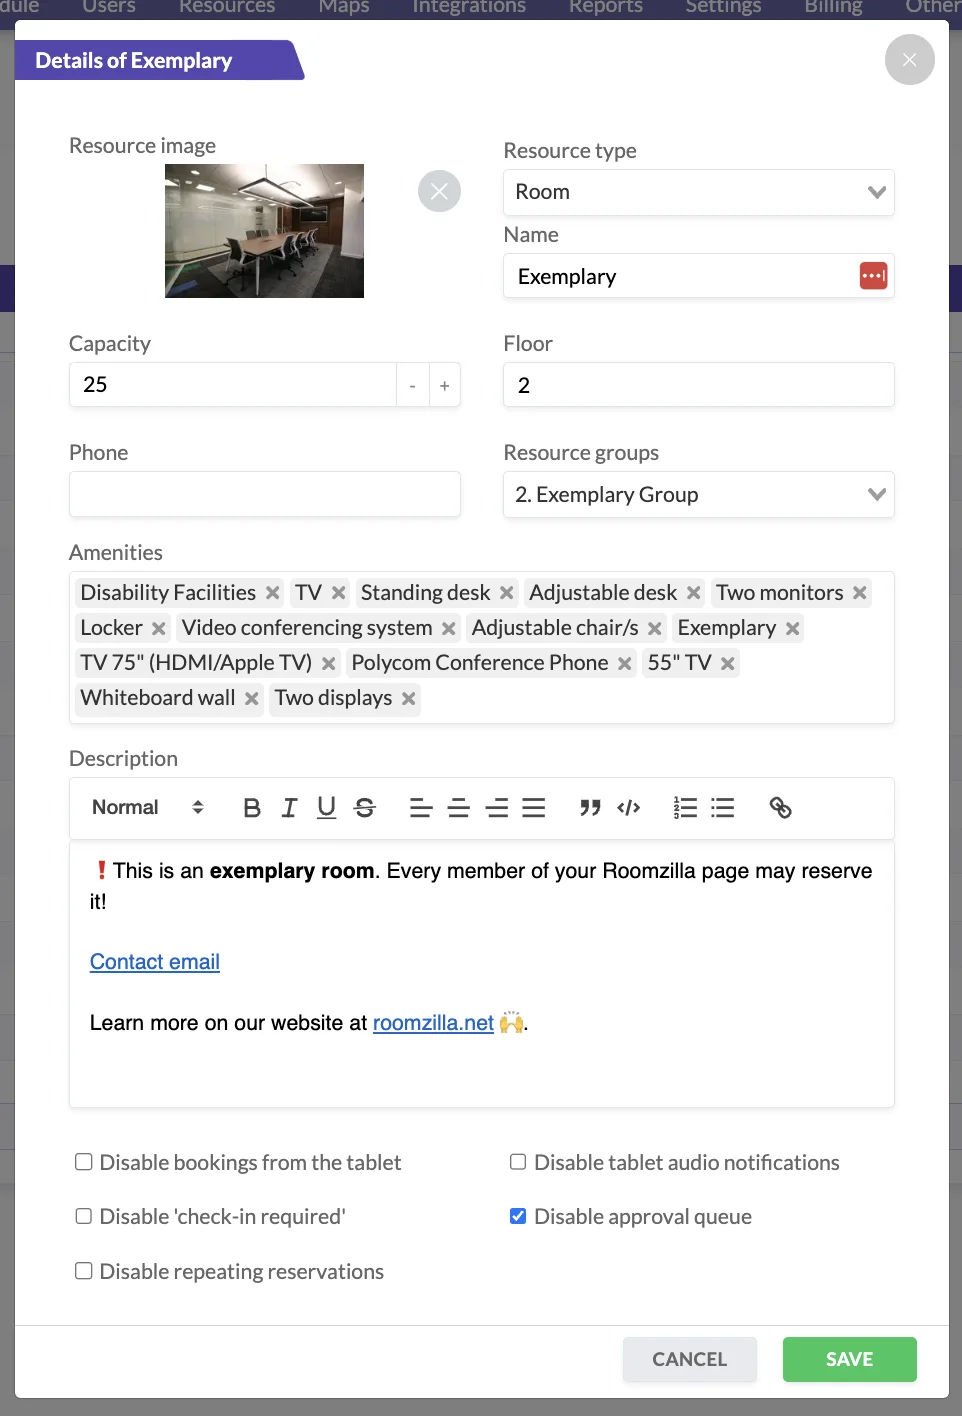Enable Disable bookings from the tablet
The height and width of the screenshot is (1416, 962).
click(84, 1162)
